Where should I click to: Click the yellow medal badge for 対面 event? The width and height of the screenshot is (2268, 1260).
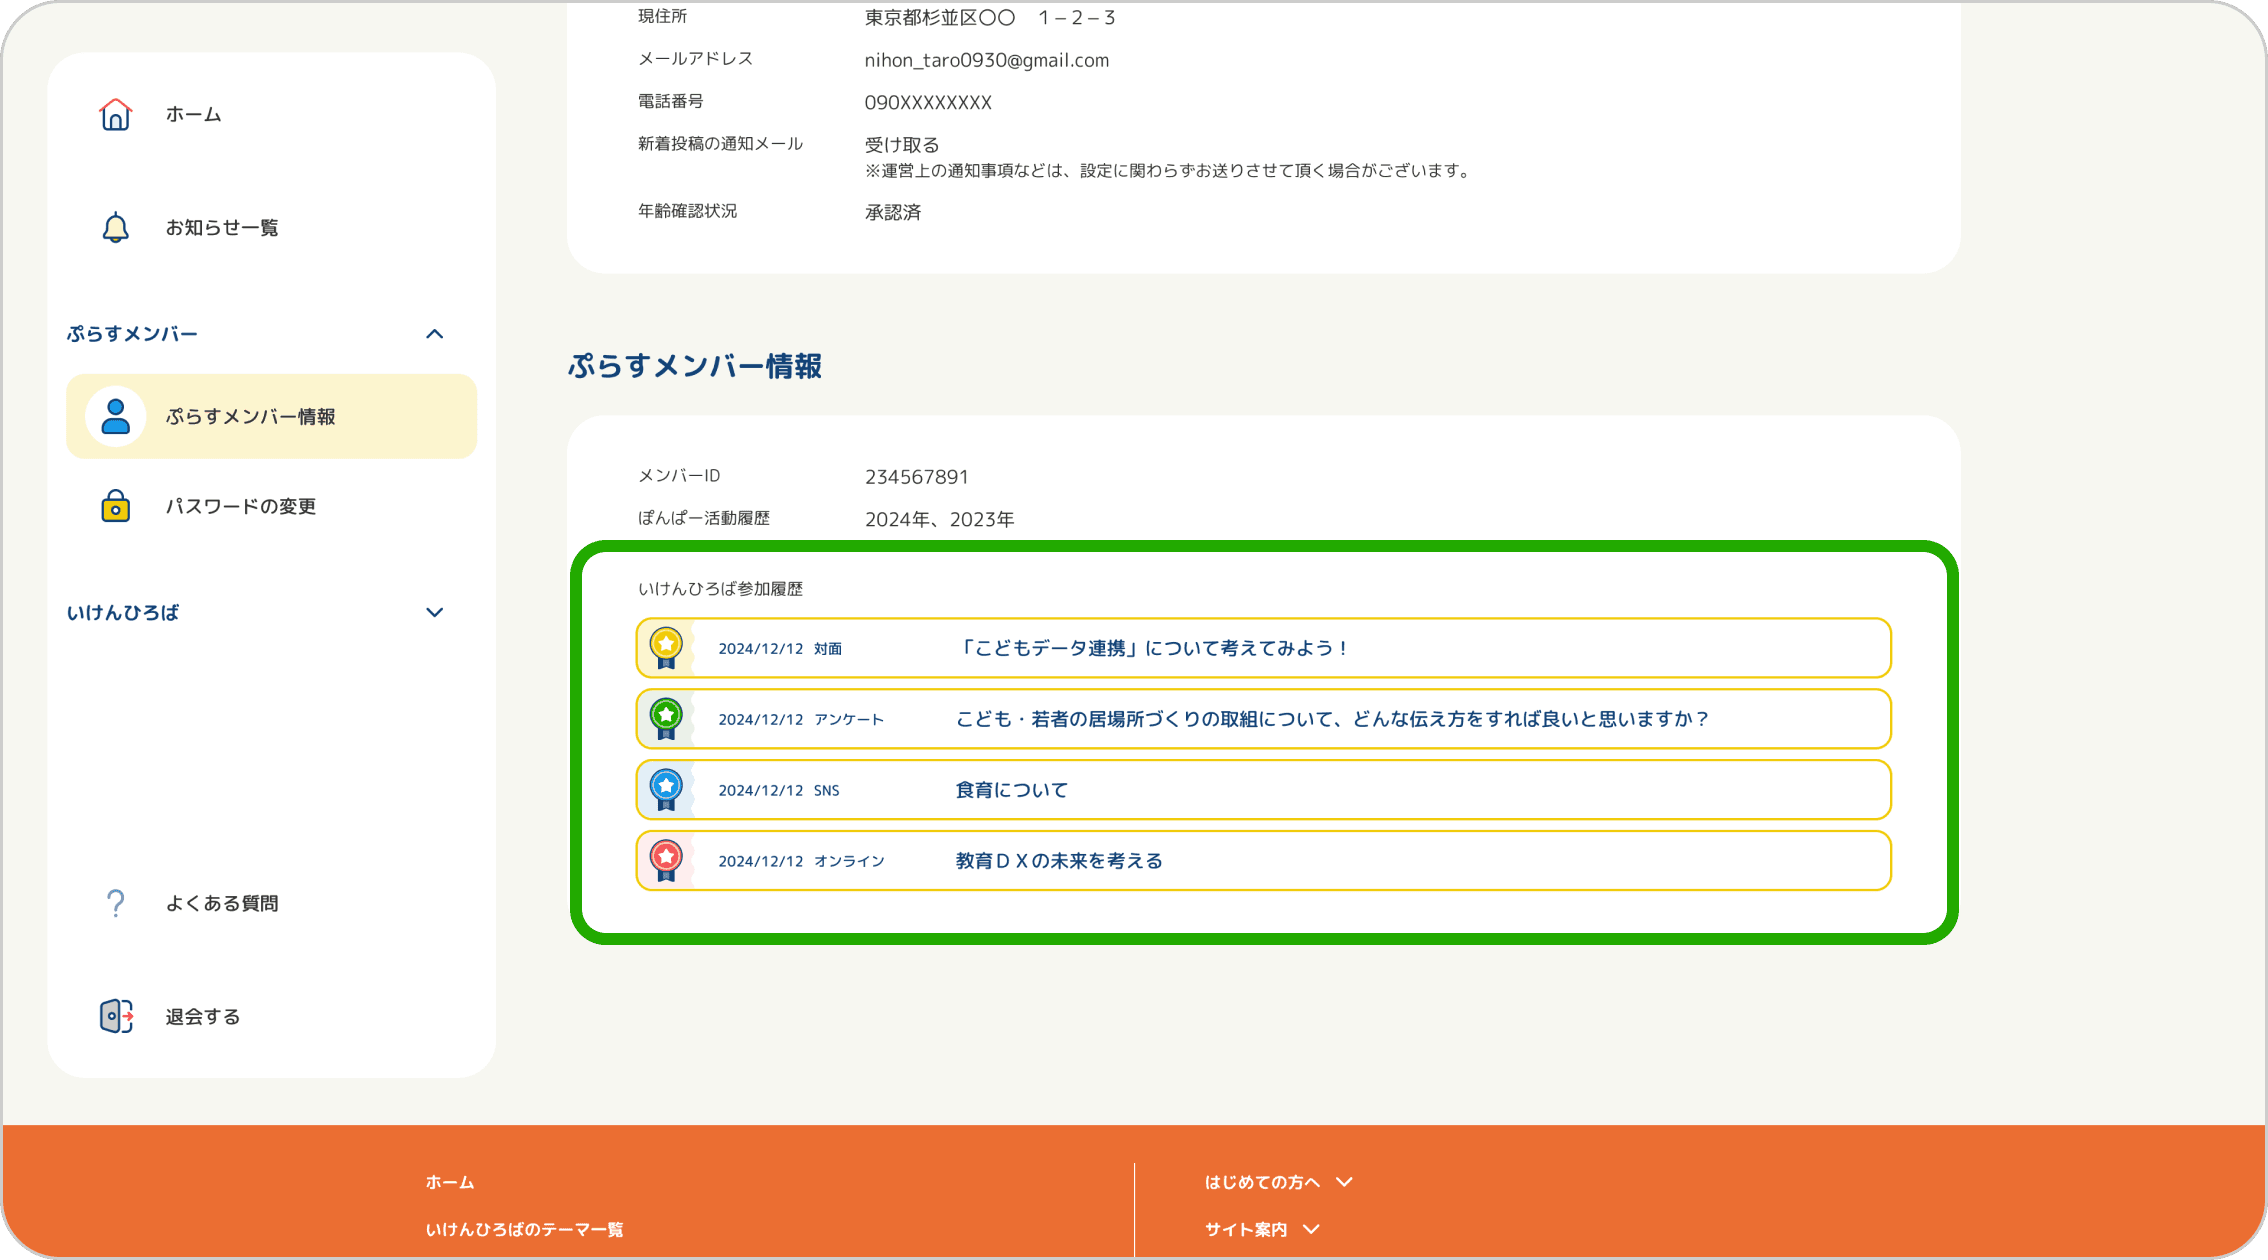coord(666,647)
